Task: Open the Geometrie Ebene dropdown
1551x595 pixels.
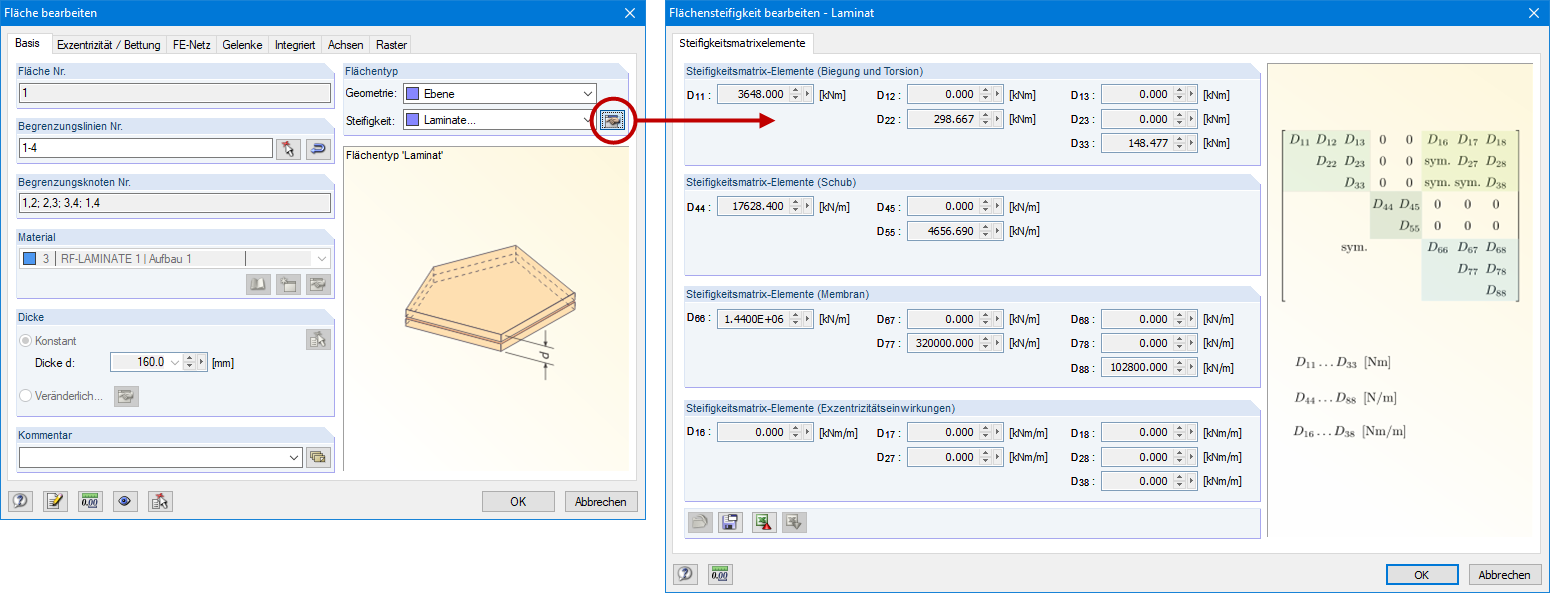Action: point(588,94)
